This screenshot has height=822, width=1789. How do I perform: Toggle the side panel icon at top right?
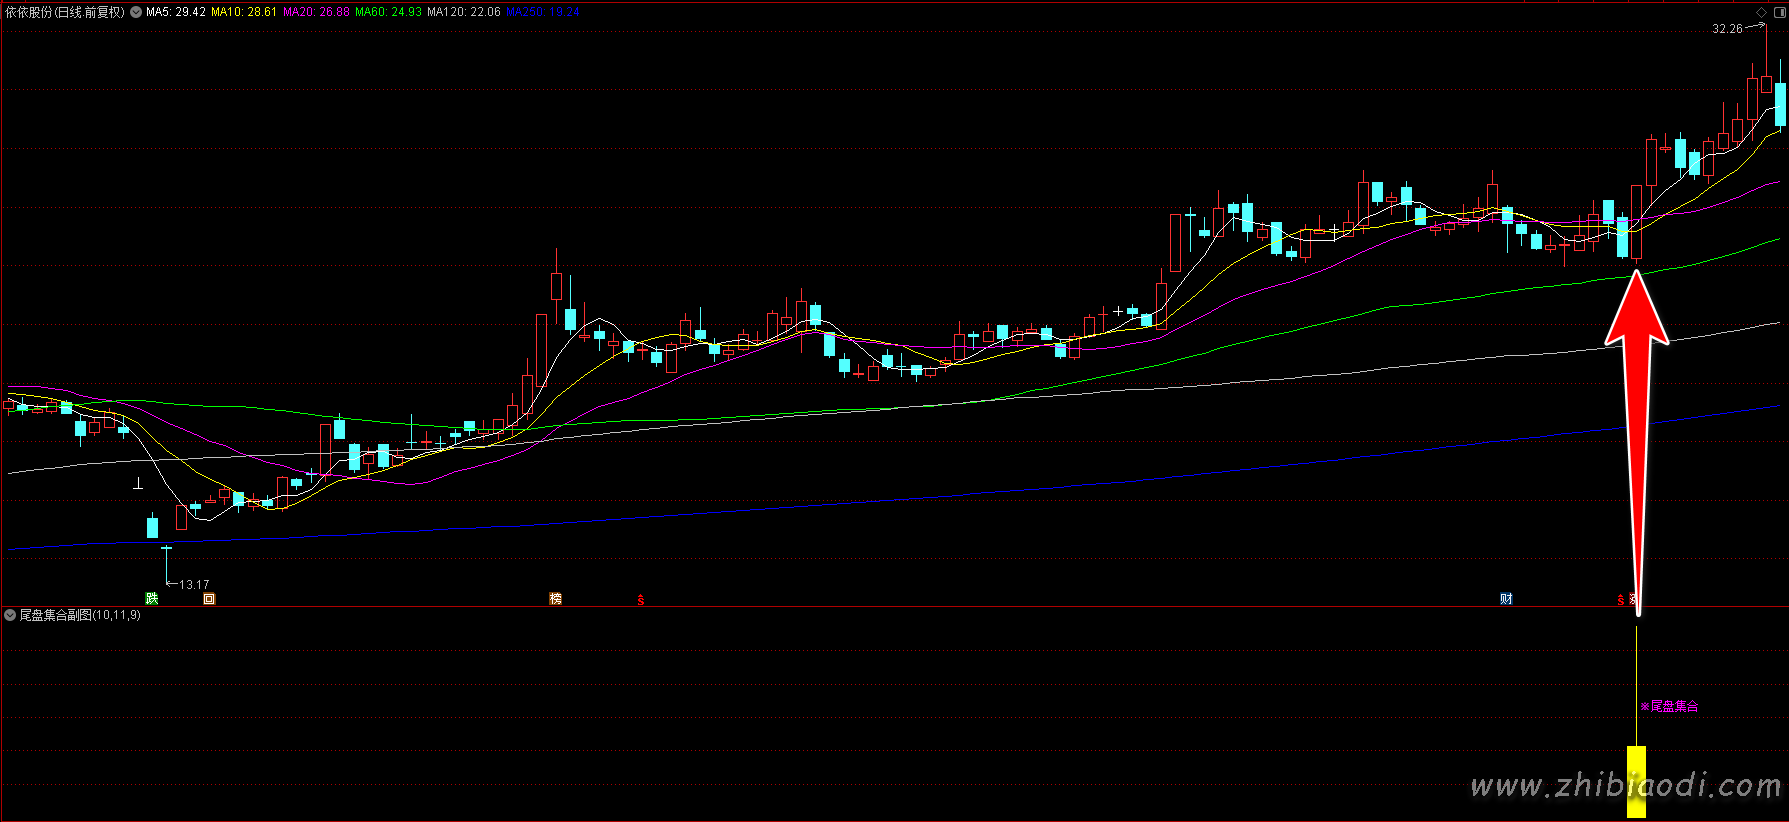click(1777, 12)
